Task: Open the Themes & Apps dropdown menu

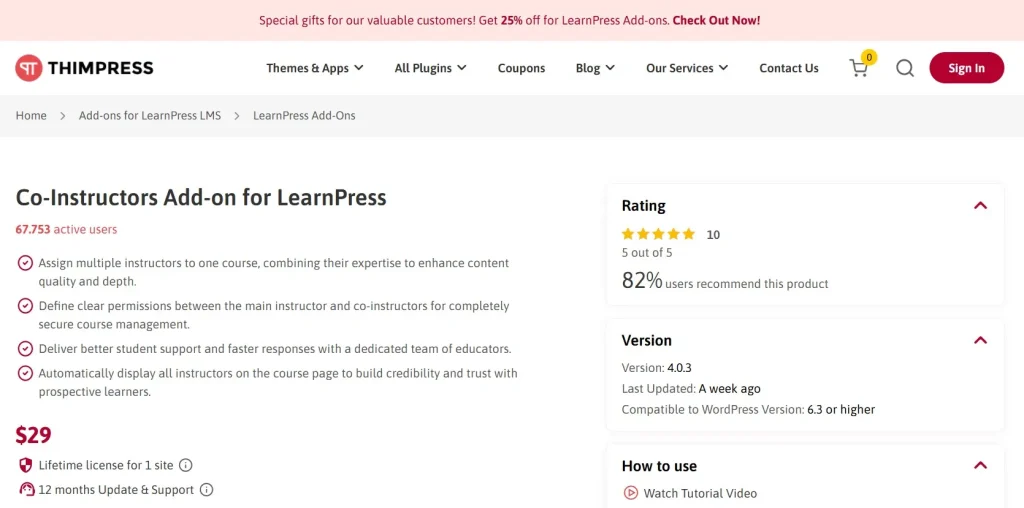Action: tap(315, 68)
